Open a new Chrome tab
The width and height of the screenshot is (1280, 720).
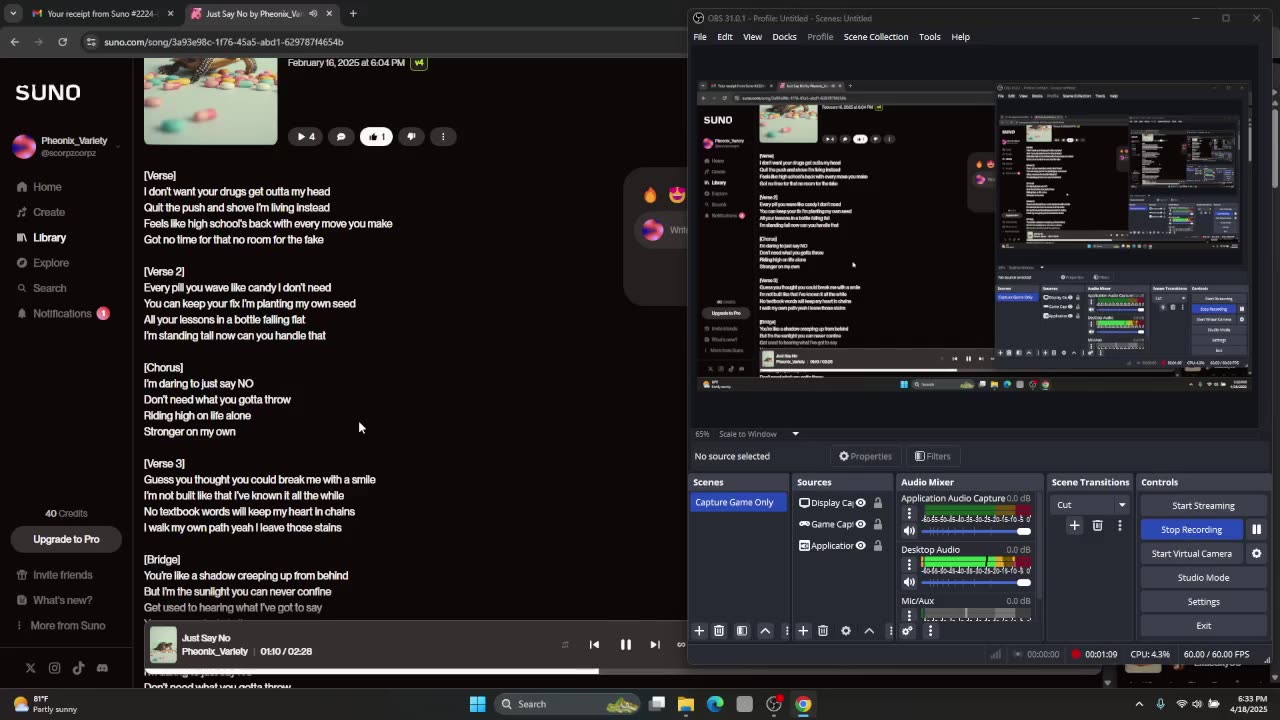coord(353,14)
